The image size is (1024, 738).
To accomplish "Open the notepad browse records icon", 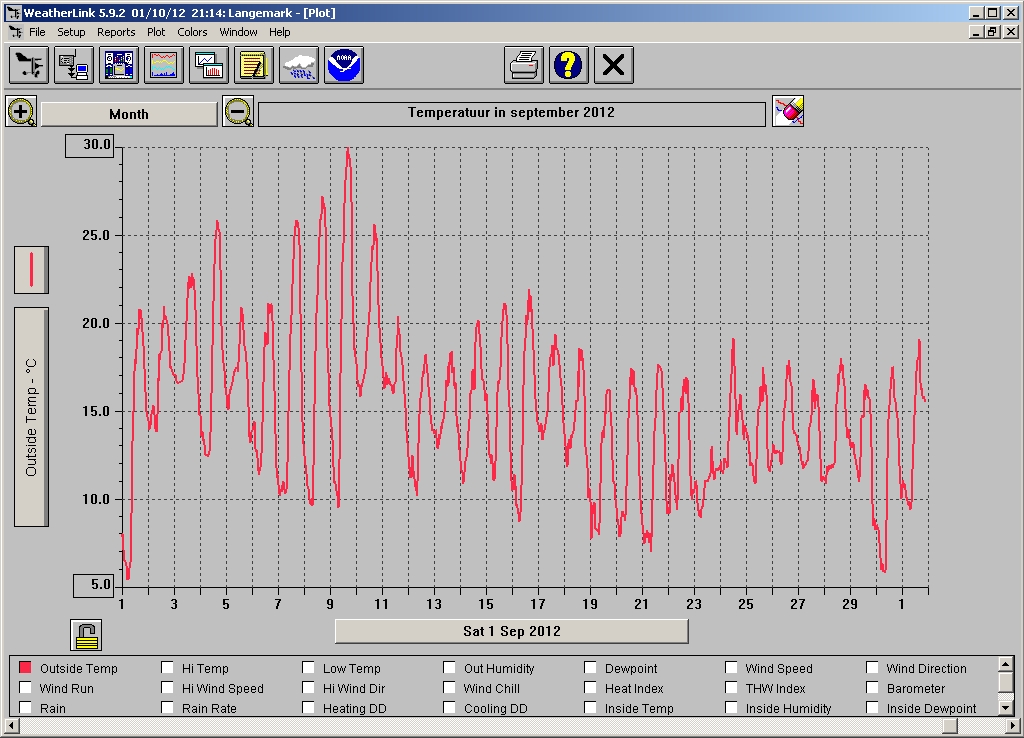I will [254, 65].
